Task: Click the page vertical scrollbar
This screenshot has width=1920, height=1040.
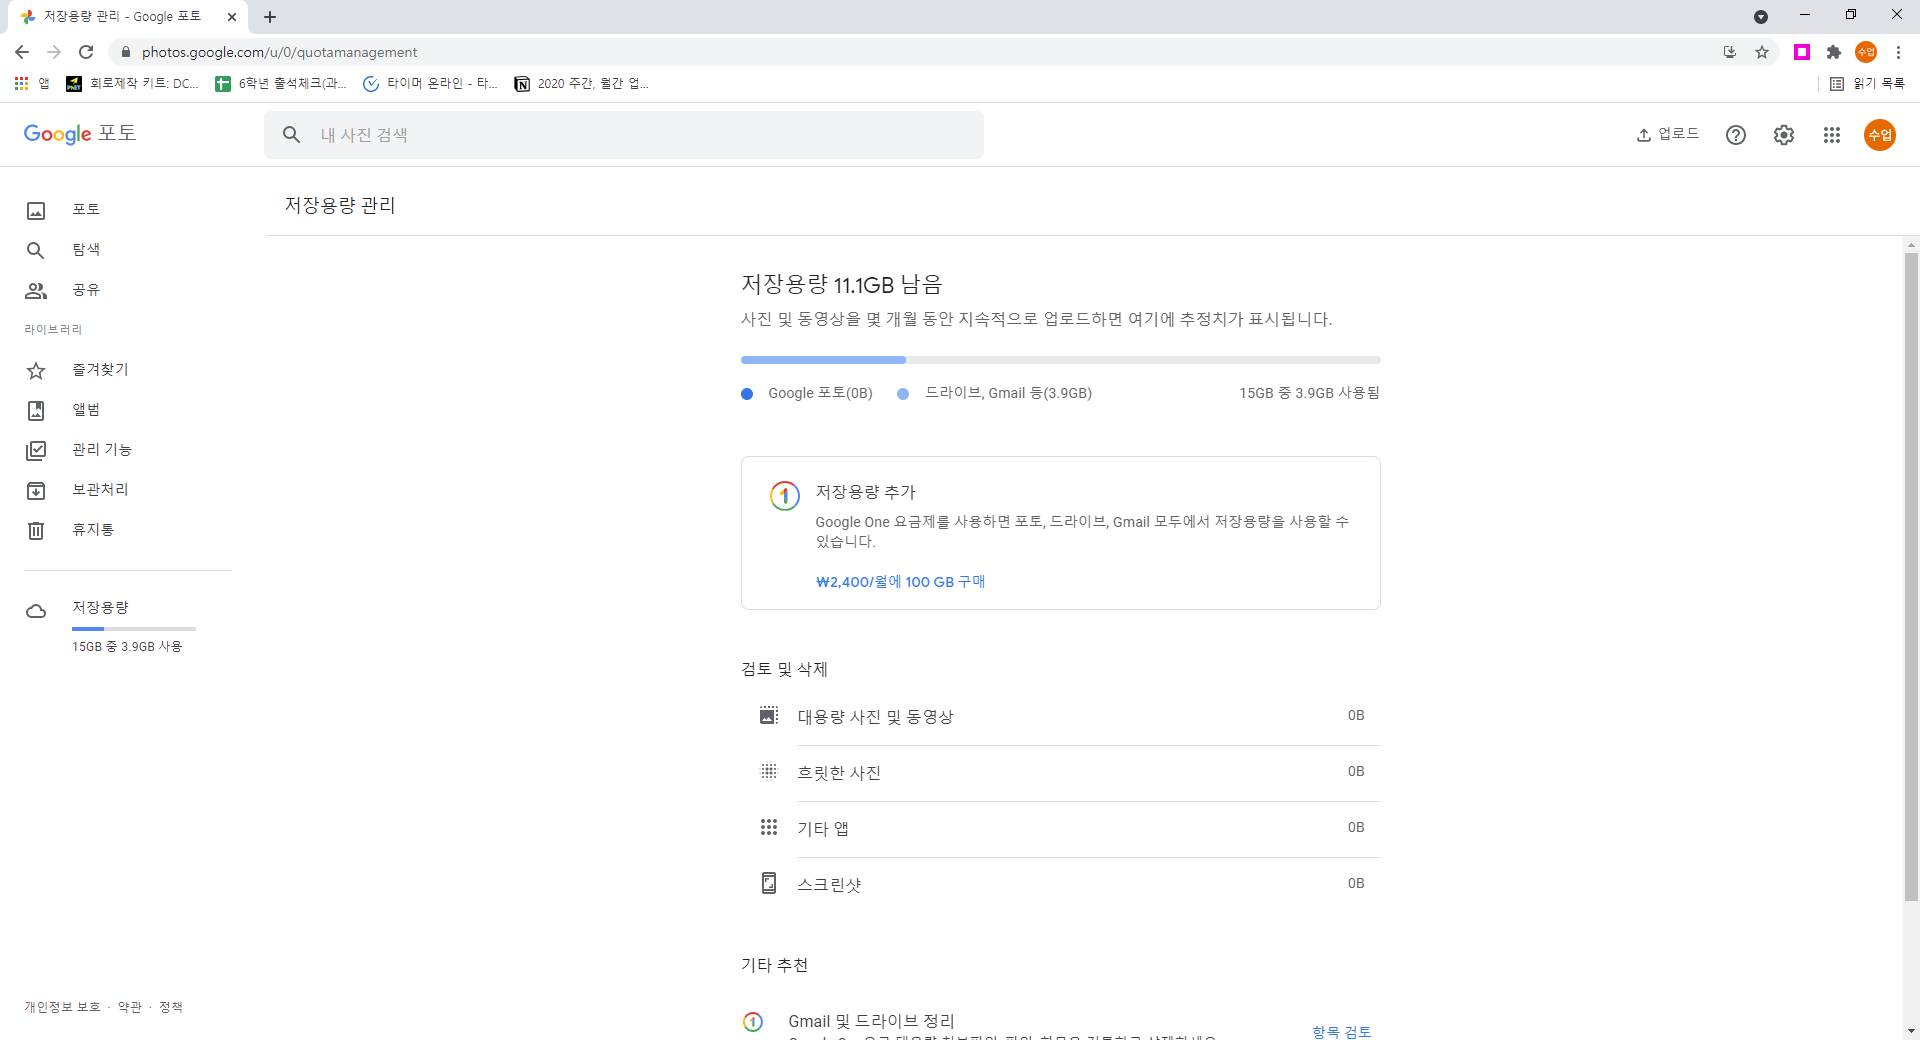Action: click(x=1911, y=577)
